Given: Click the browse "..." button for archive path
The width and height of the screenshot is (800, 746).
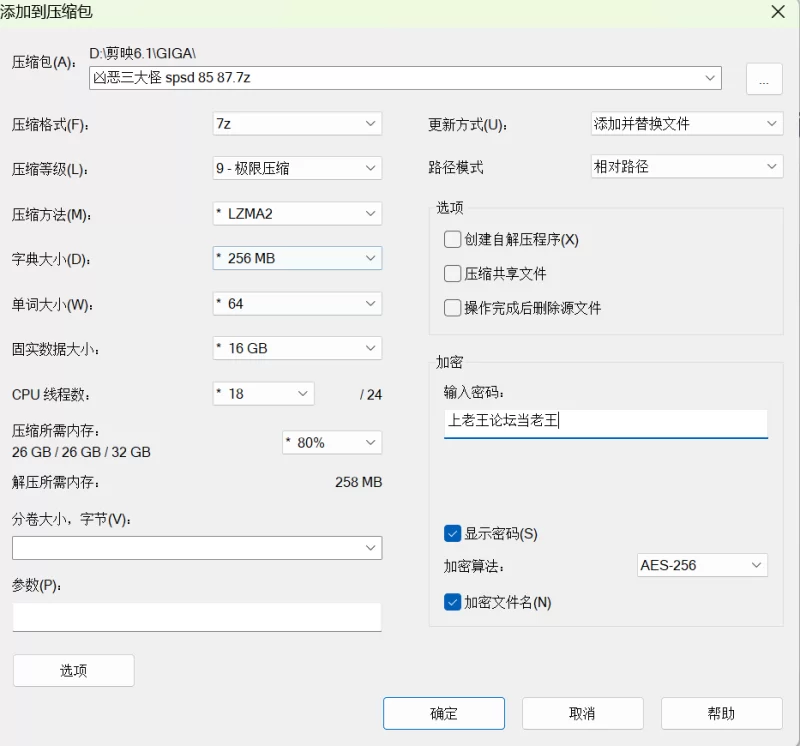Looking at the screenshot, I should (x=764, y=79).
